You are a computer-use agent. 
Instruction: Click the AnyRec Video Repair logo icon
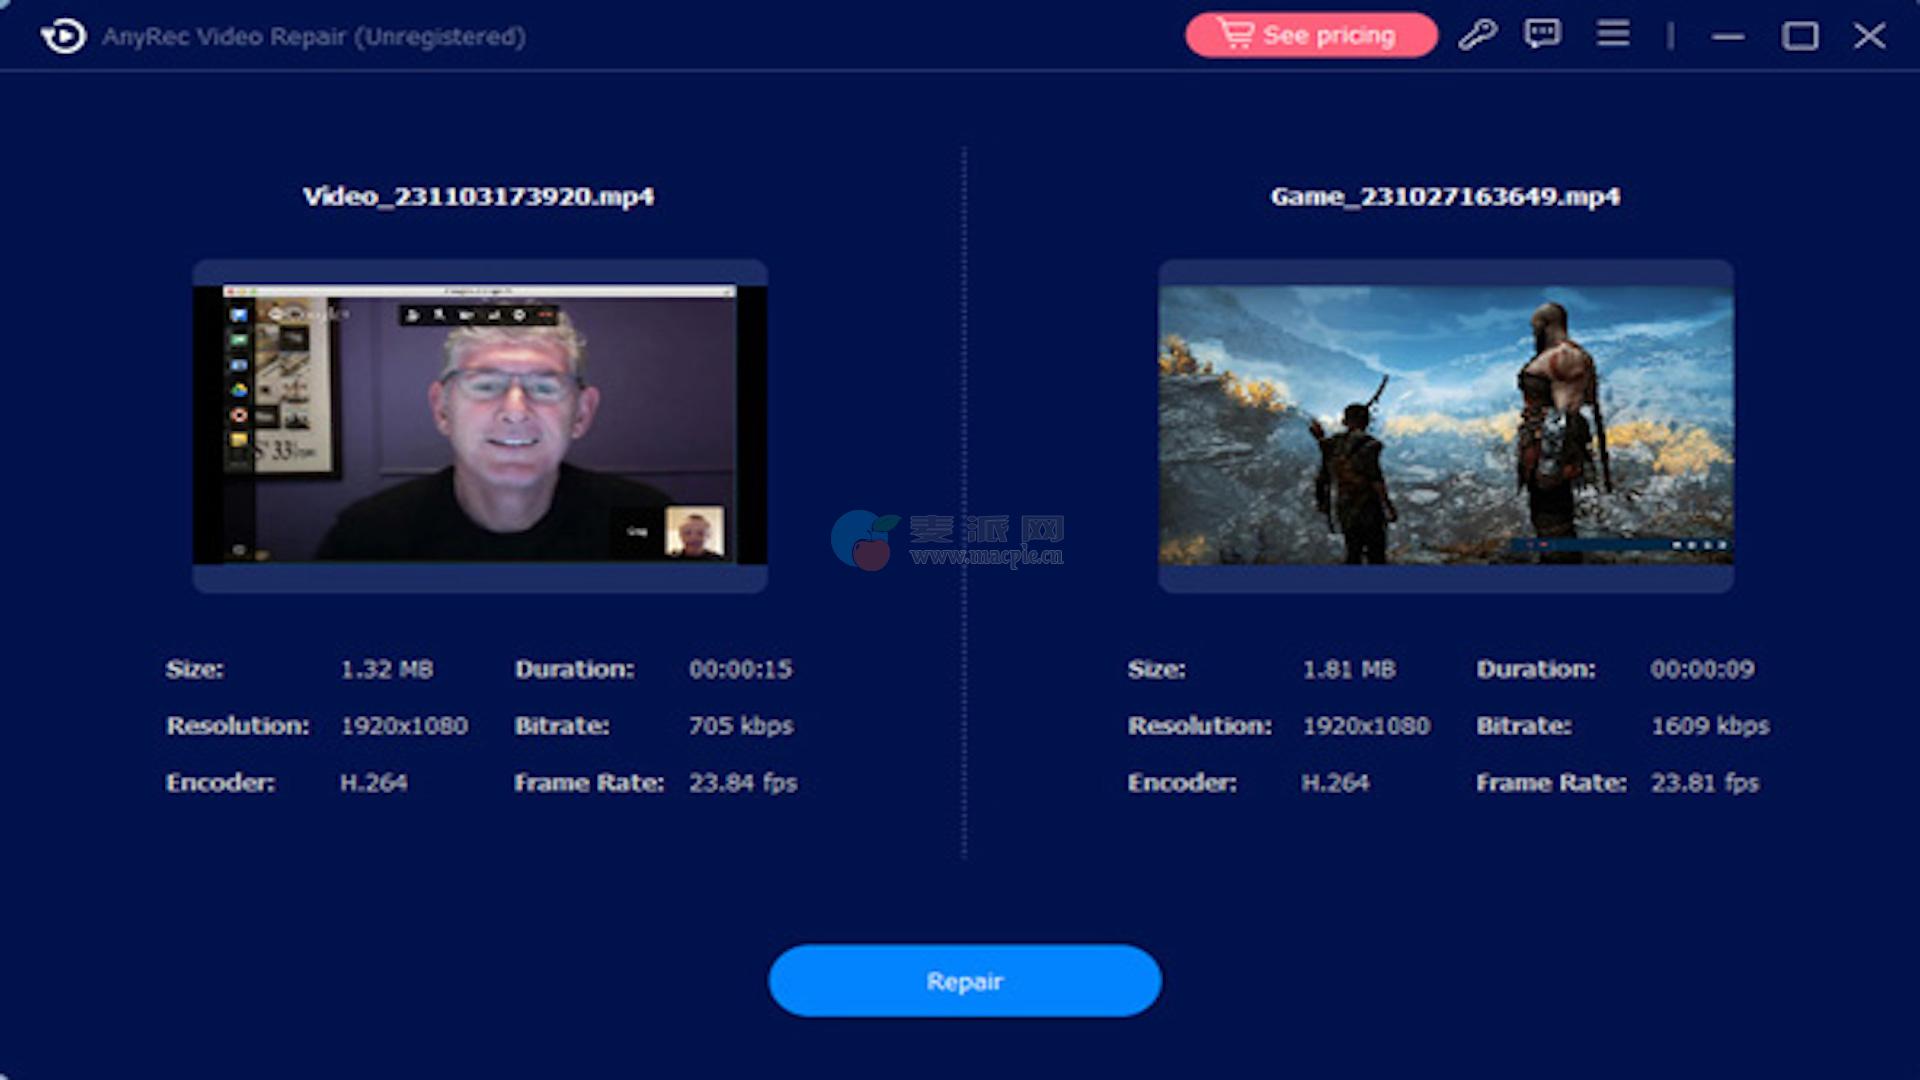63,36
